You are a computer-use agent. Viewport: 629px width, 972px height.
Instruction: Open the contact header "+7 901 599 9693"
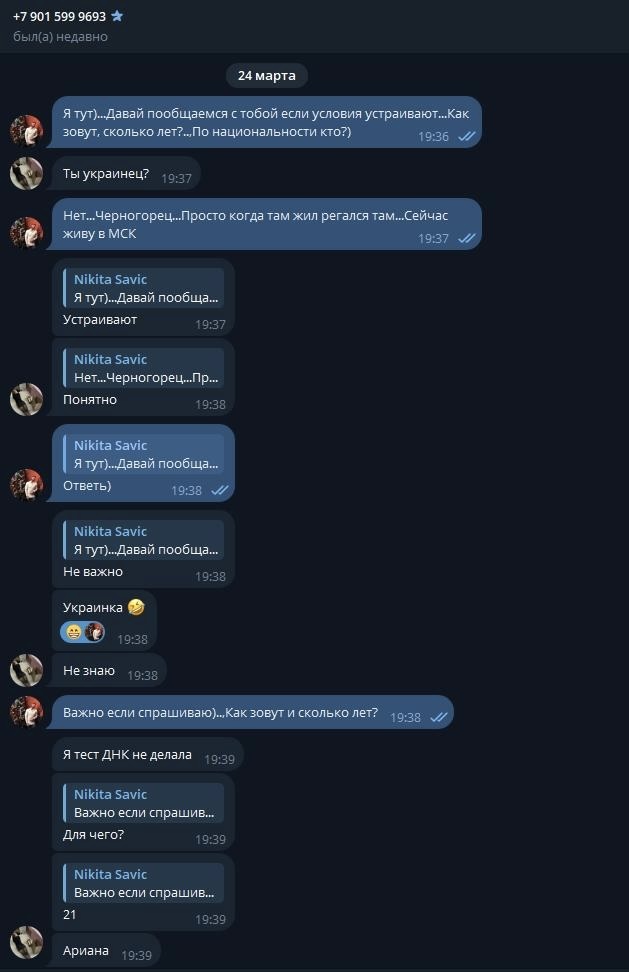coord(59,17)
